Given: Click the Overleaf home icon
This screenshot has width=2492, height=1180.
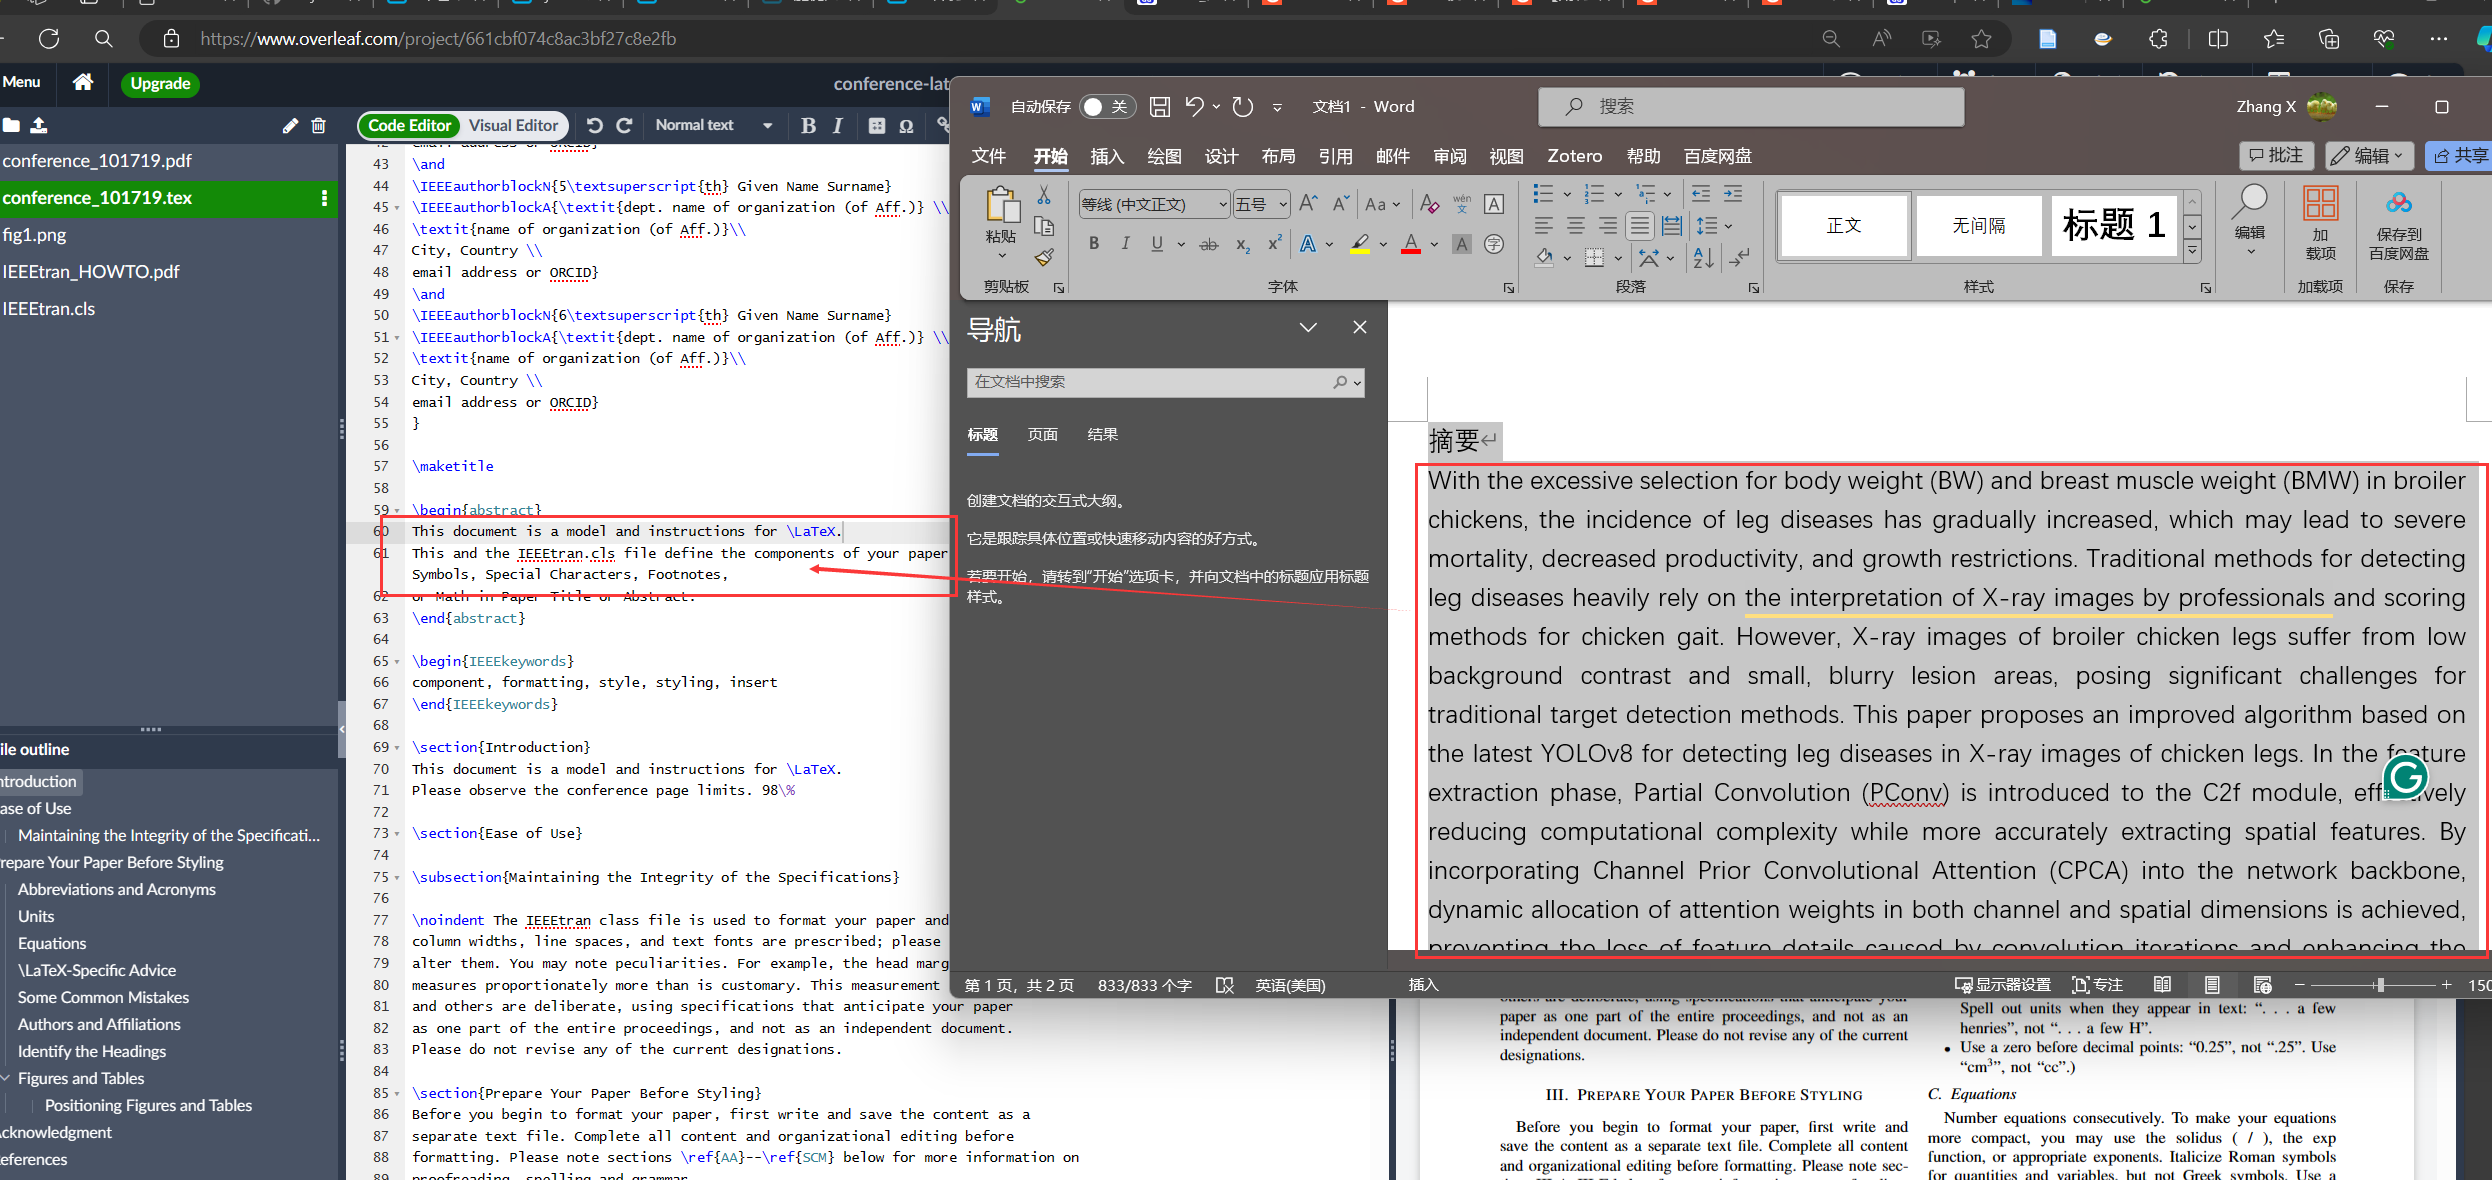Looking at the screenshot, I should (x=83, y=83).
